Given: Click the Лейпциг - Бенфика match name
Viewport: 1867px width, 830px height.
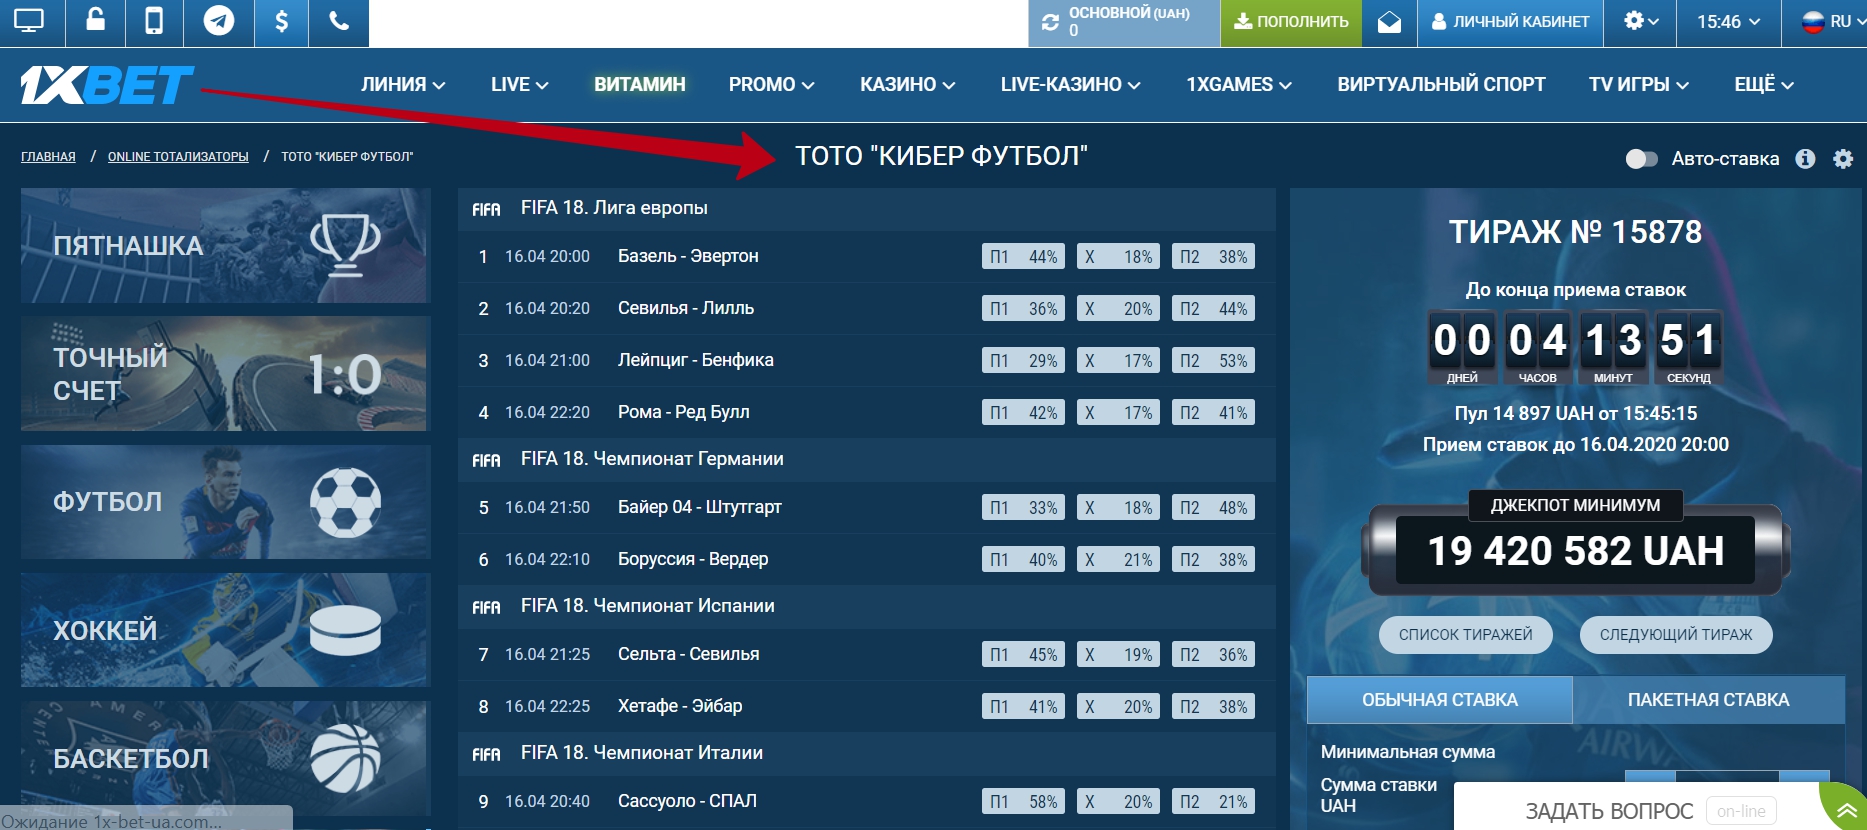Looking at the screenshot, I should pyautogui.click(x=696, y=360).
